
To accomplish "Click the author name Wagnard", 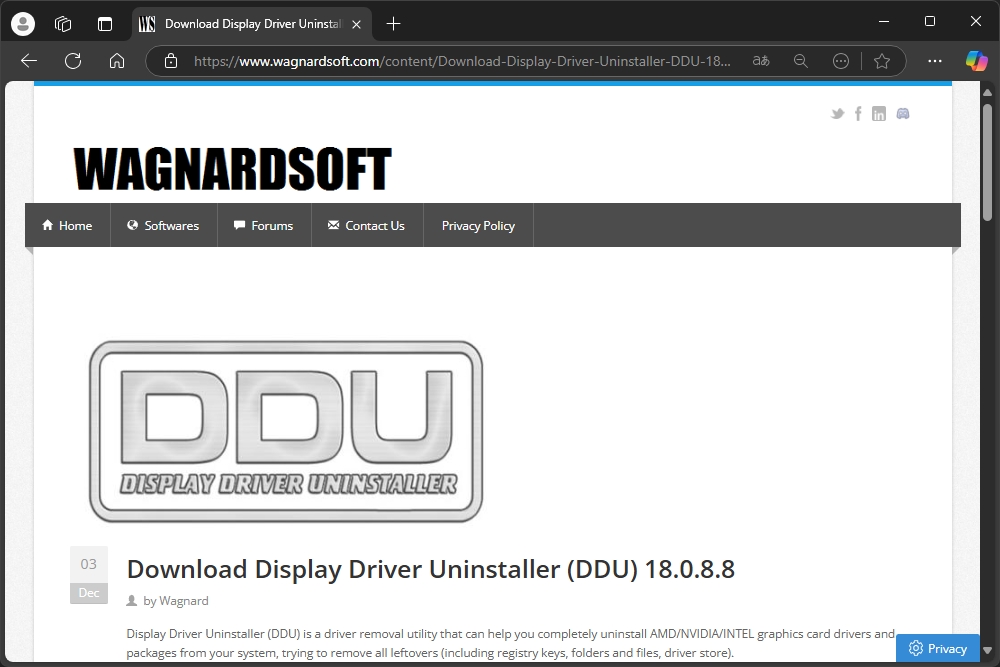I will point(184,601).
